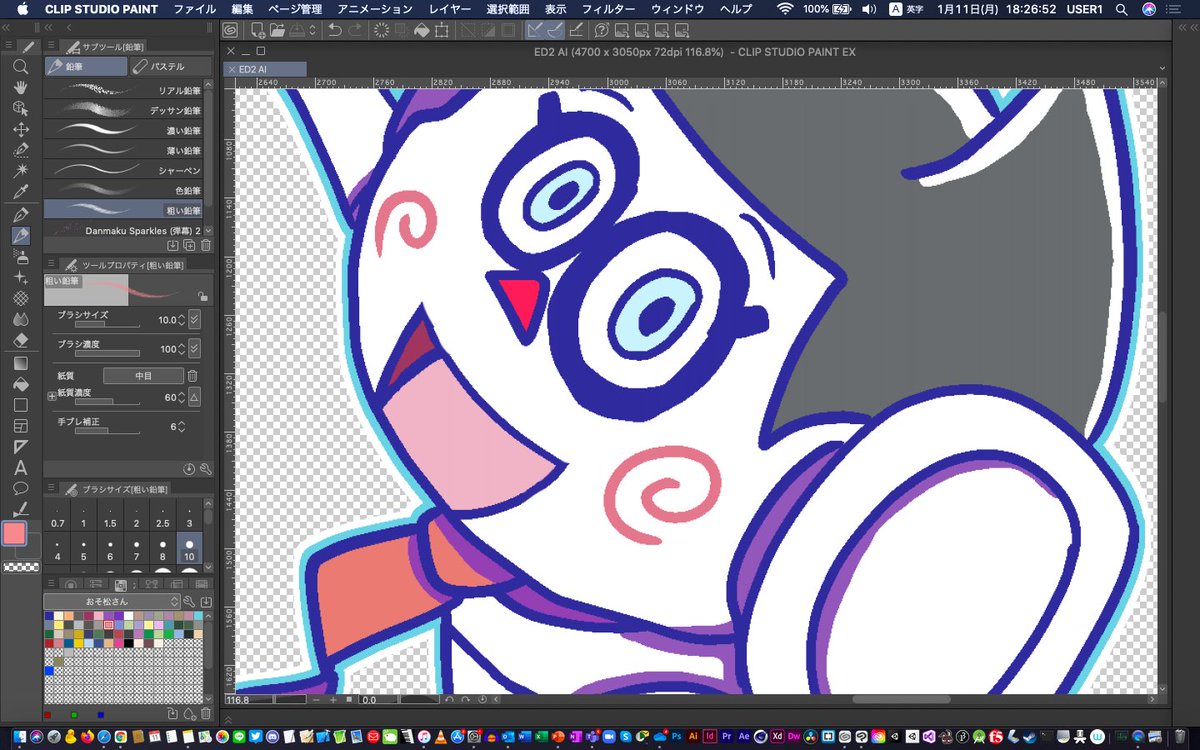Select the Ruler tool
The width and height of the screenshot is (1200, 750).
(x=20, y=447)
